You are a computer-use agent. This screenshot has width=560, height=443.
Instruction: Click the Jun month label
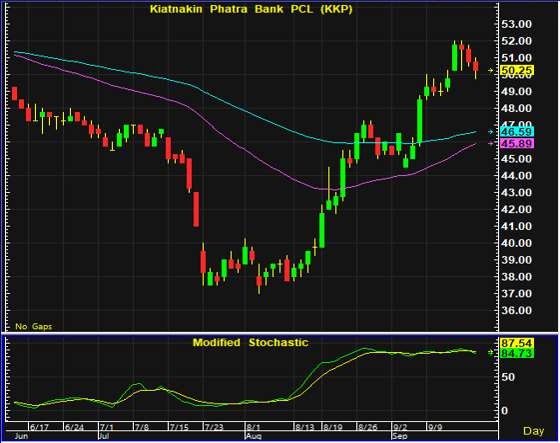[x=21, y=436]
